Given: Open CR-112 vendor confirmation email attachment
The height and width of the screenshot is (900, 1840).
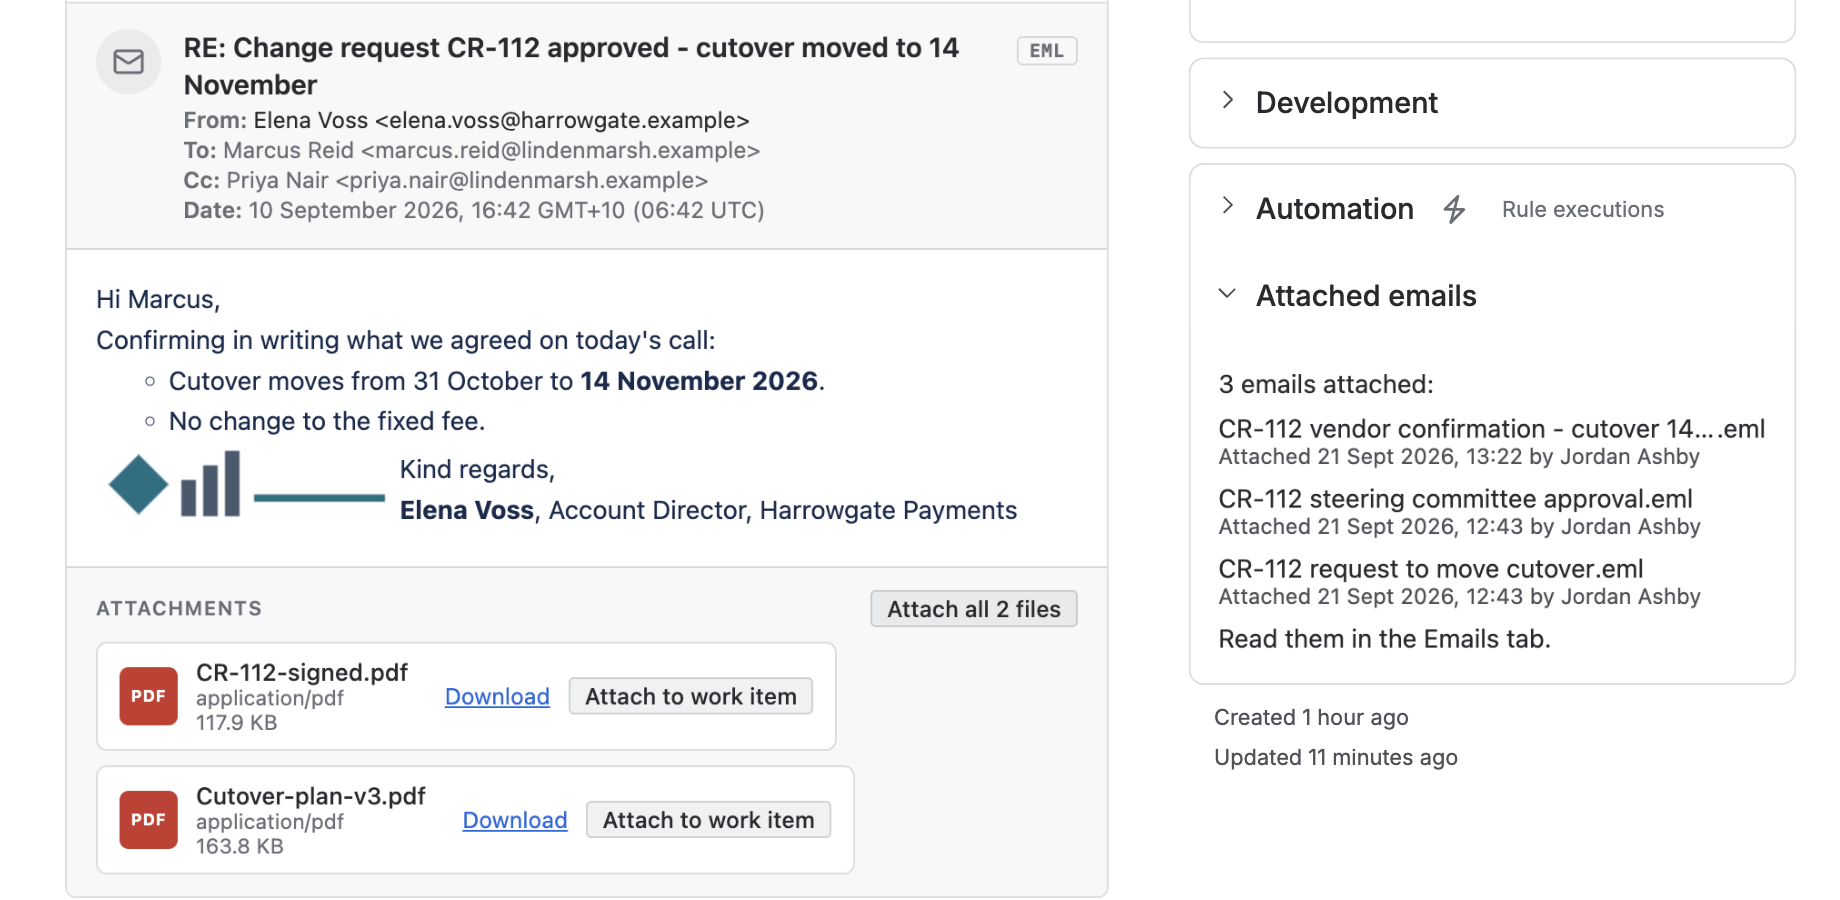Looking at the screenshot, I should pyautogui.click(x=1492, y=429).
